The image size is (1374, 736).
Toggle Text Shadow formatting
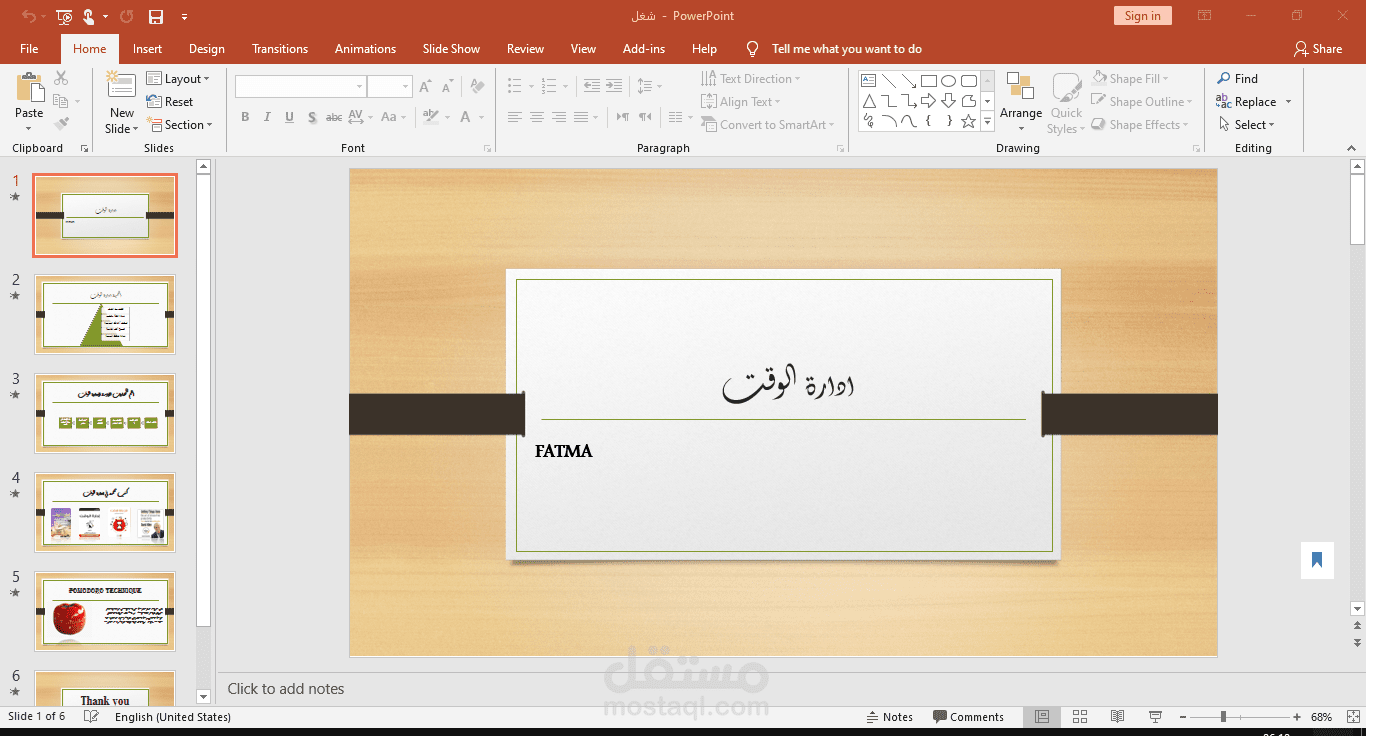(x=312, y=117)
